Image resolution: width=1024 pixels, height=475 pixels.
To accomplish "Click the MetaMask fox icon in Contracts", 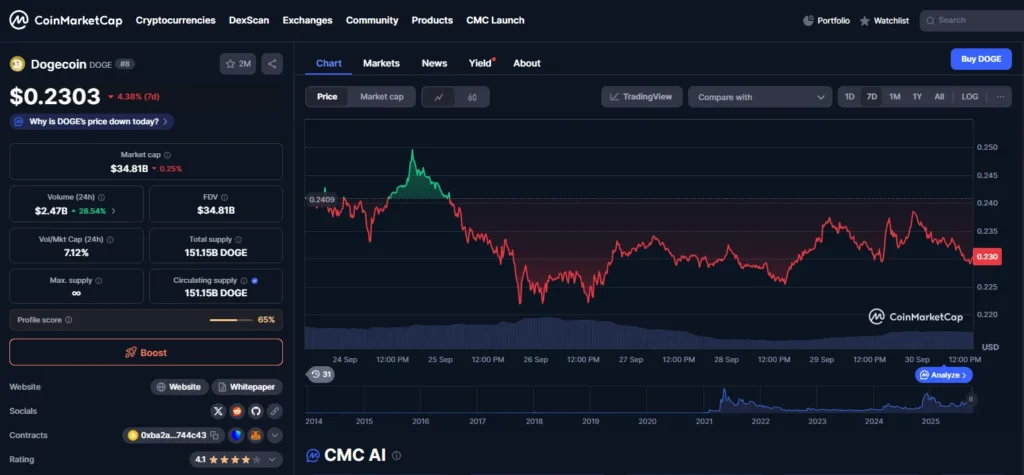I will [x=255, y=435].
